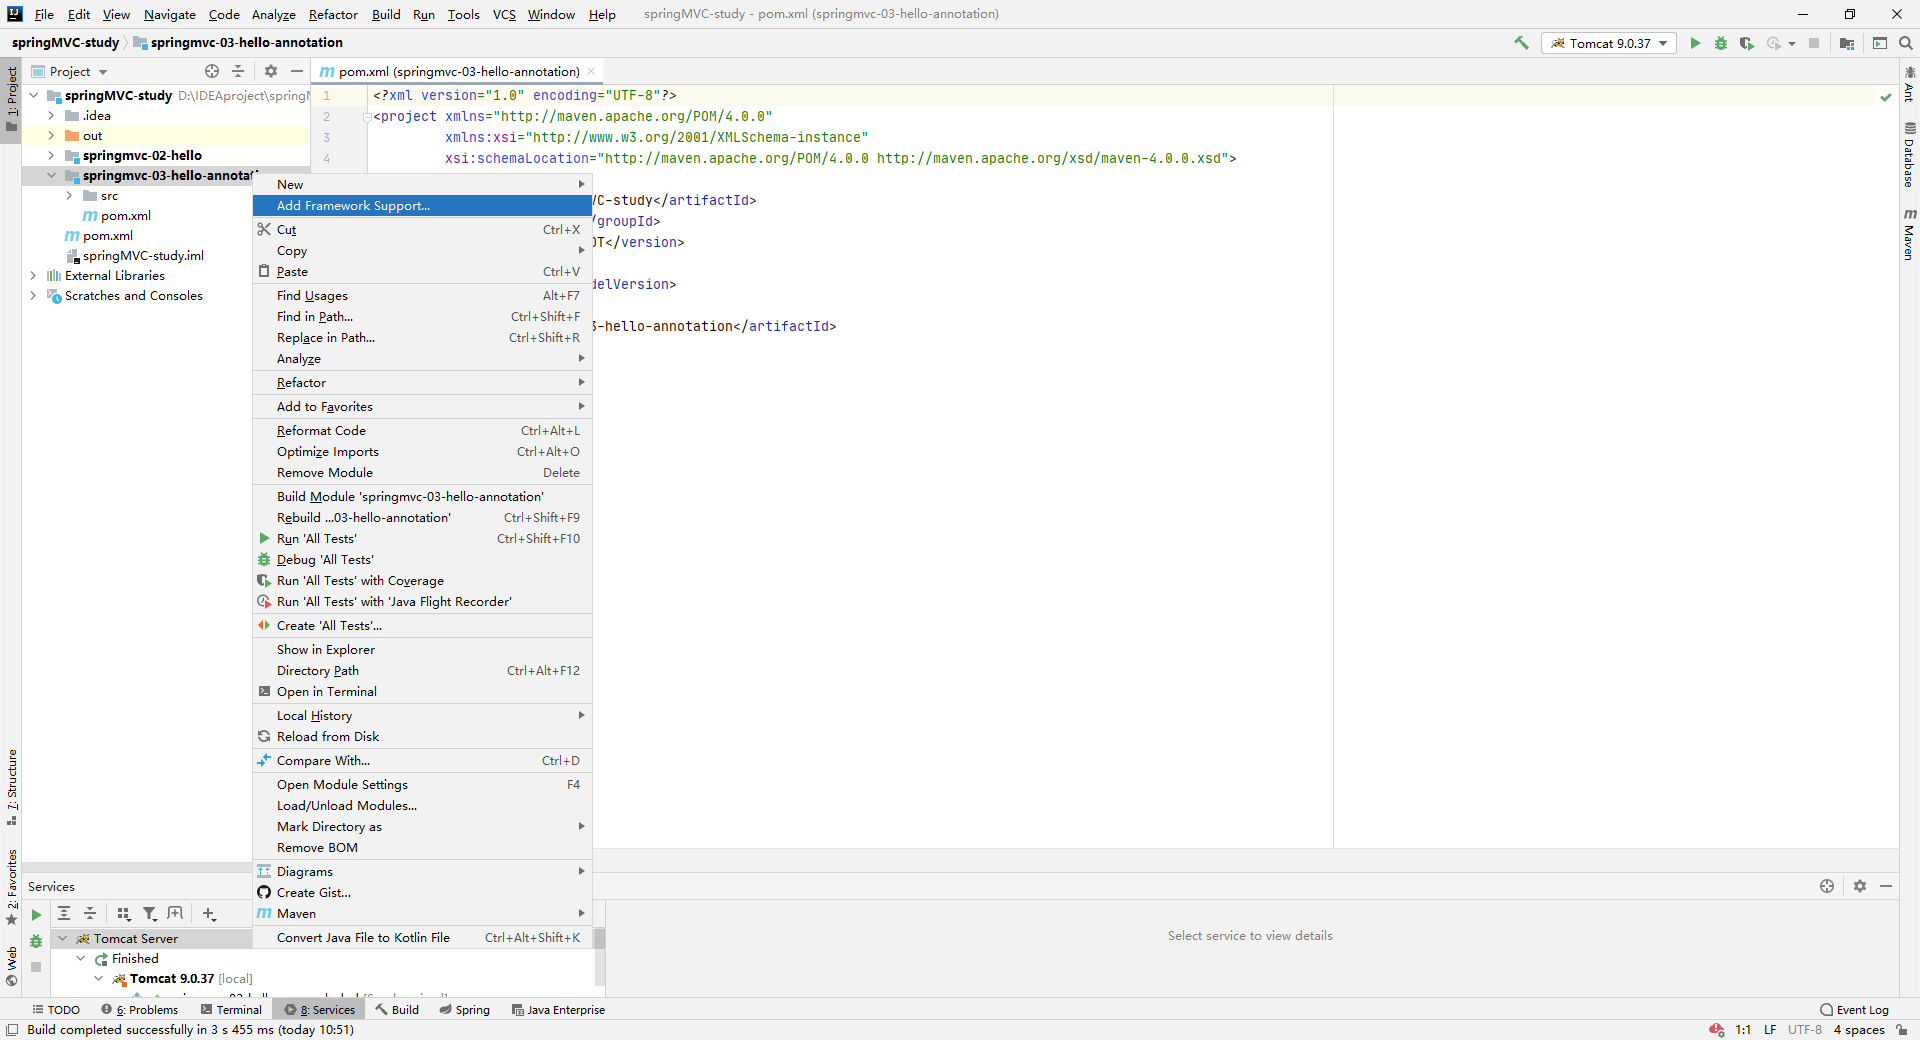The width and height of the screenshot is (1920, 1040).
Task: Expand all services in Services toolbar
Action: click(x=64, y=913)
